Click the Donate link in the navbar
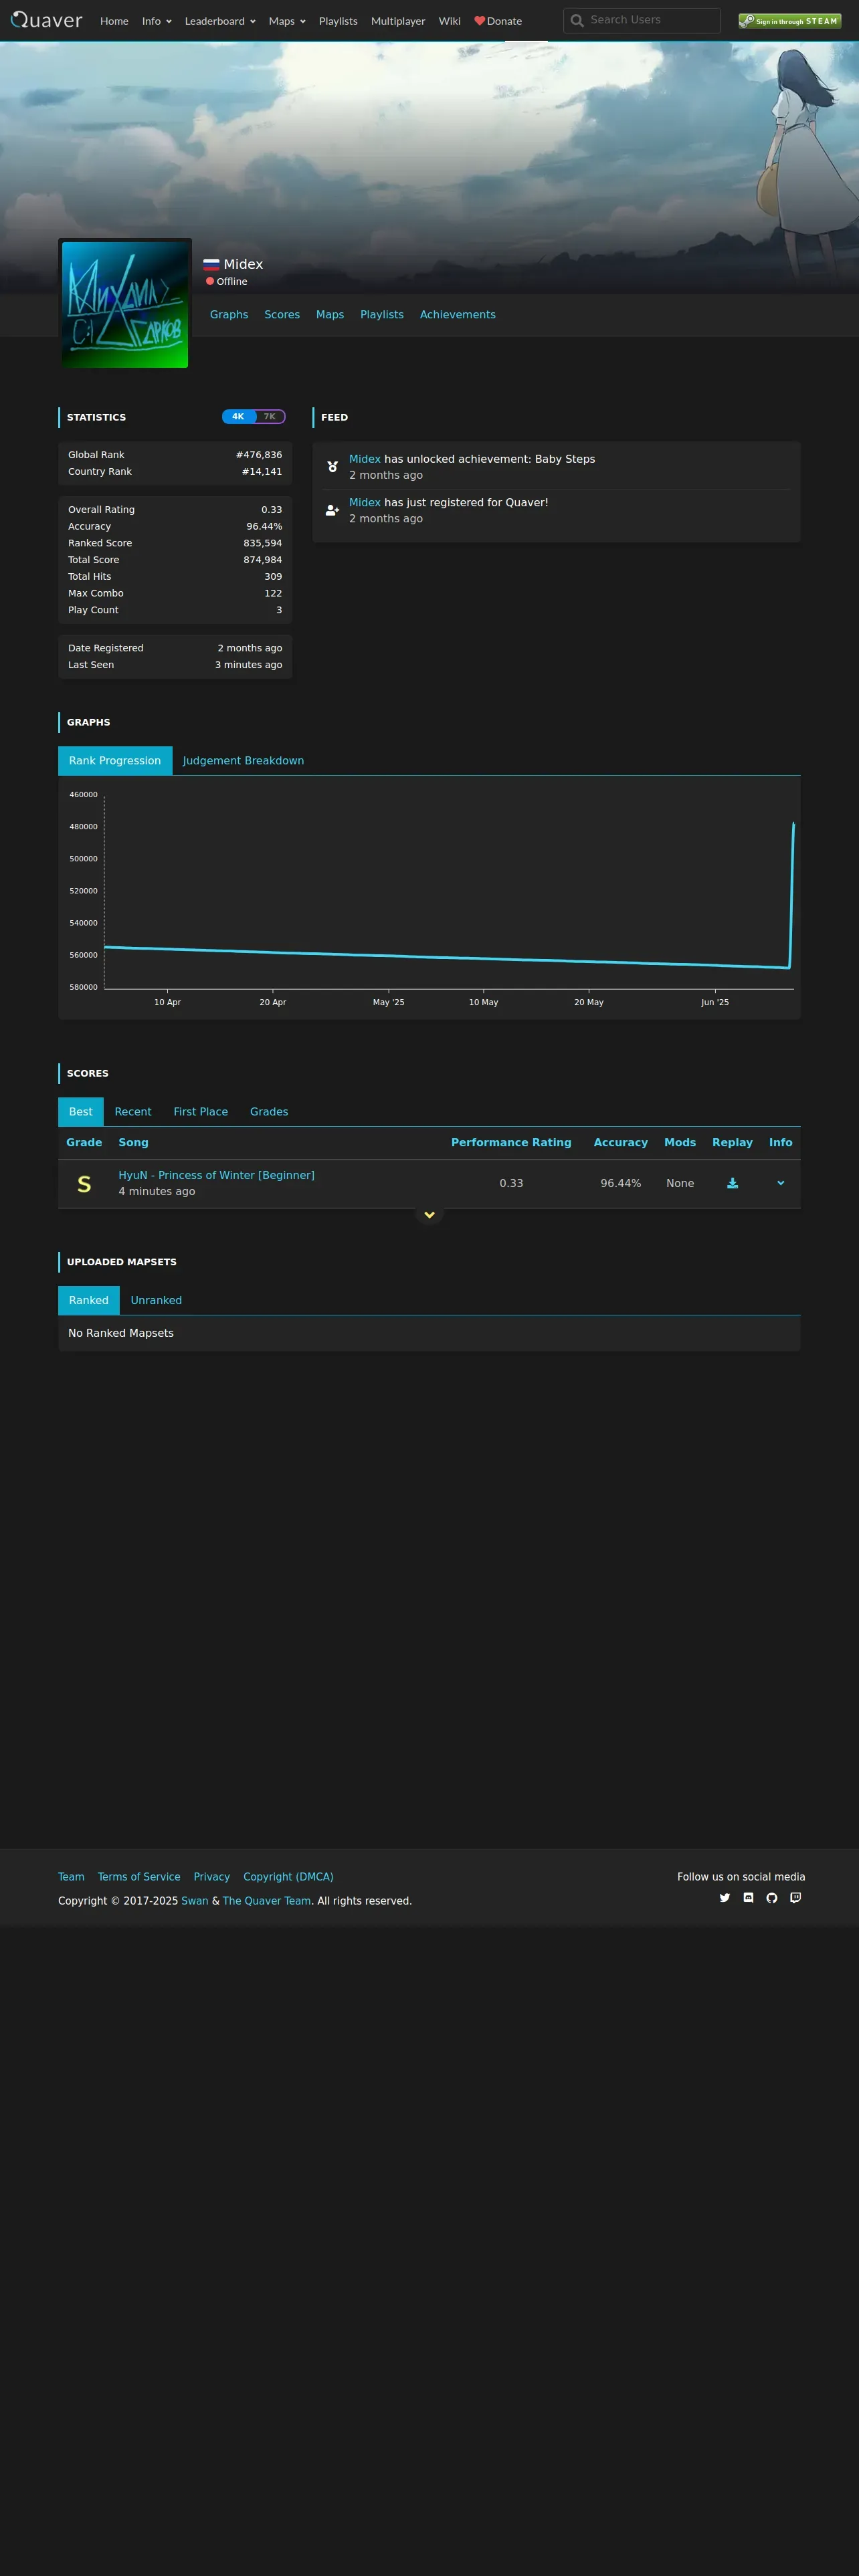The width and height of the screenshot is (859, 2576). [498, 21]
